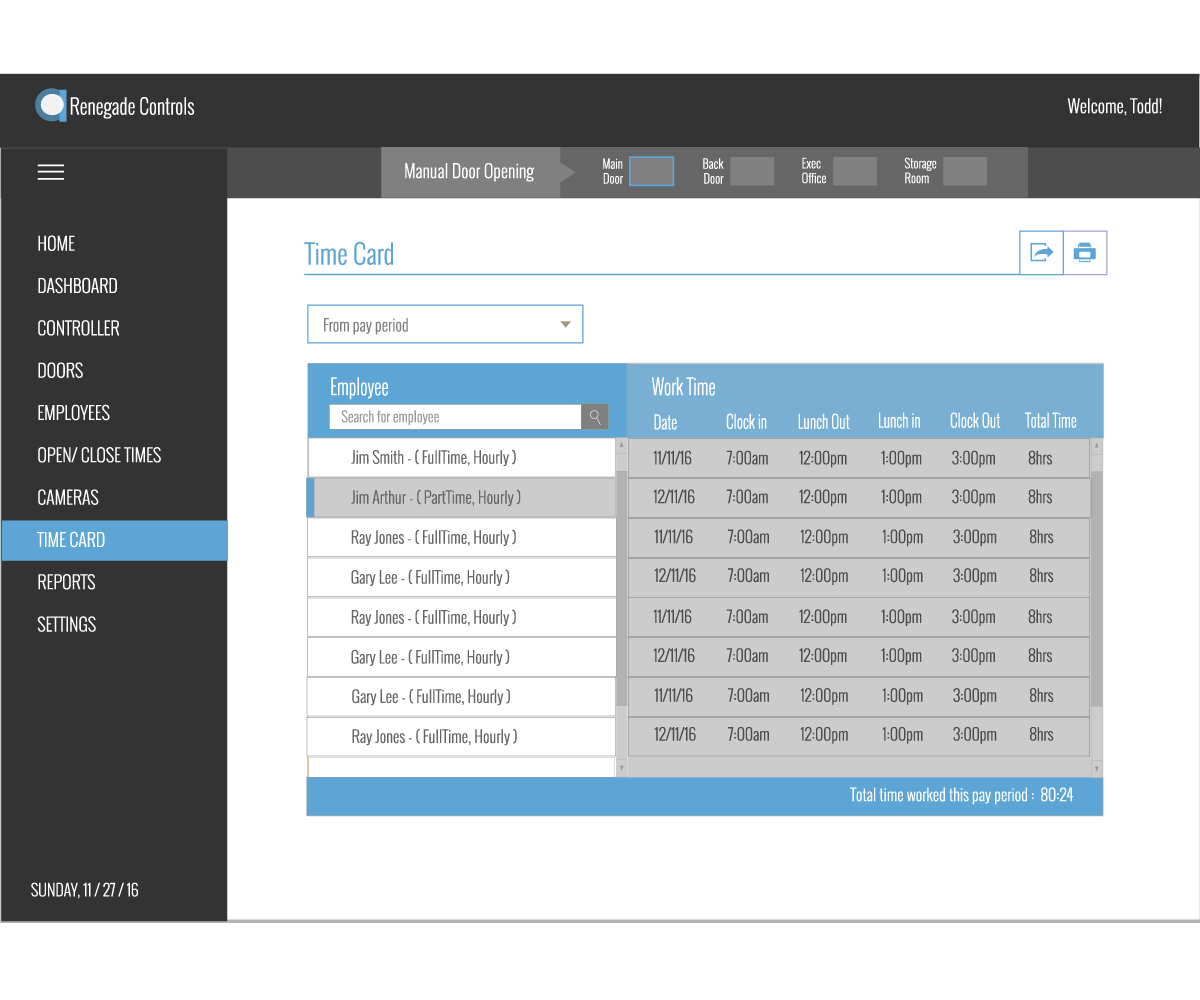Click the Search for employee field
The width and height of the screenshot is (1200, 1000).
(x=455, y=417)
